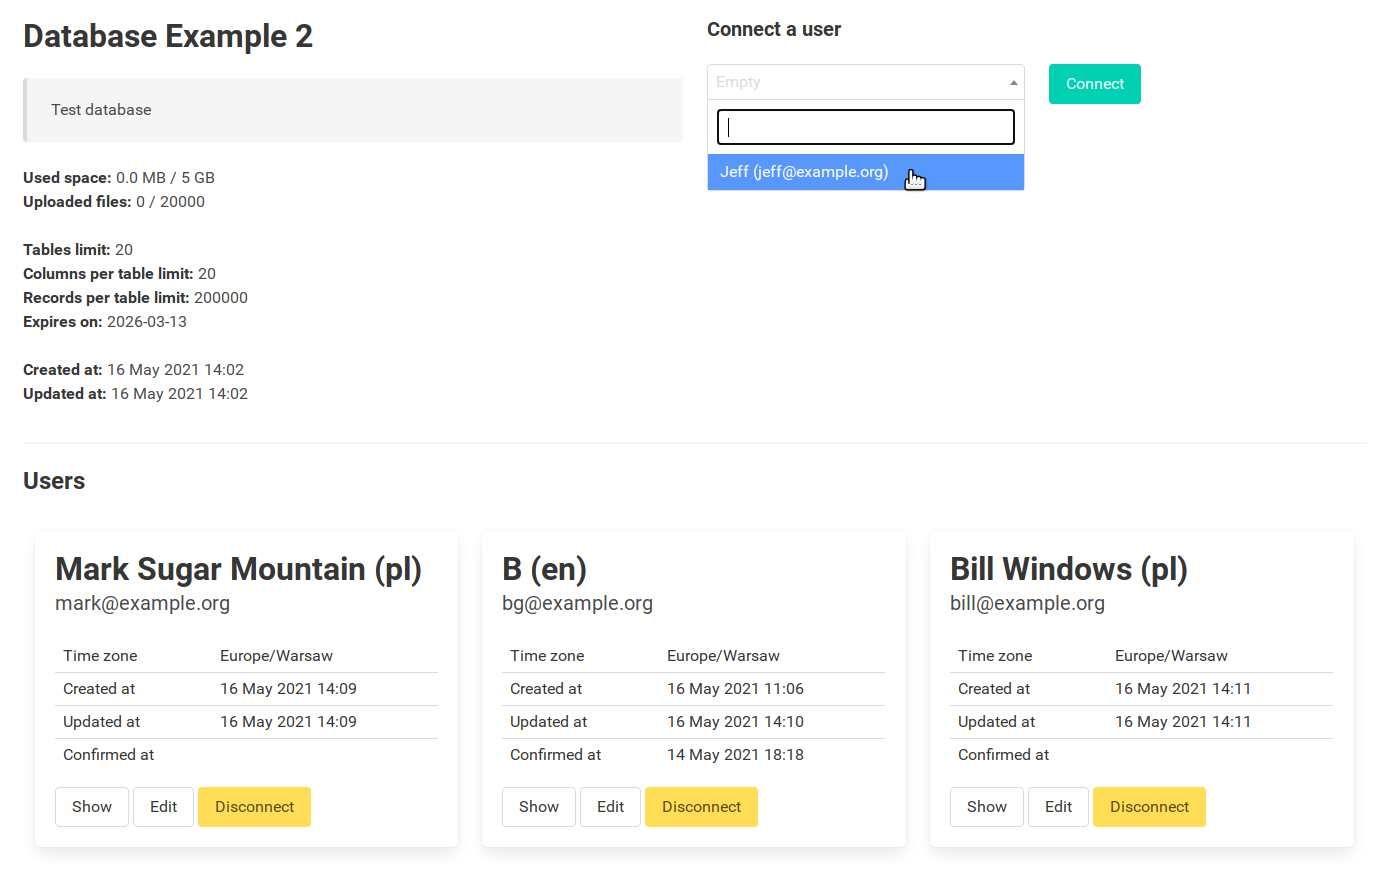Disconnect user B (en)
The height and width of the screenshot is (888, 1381).
701,807
